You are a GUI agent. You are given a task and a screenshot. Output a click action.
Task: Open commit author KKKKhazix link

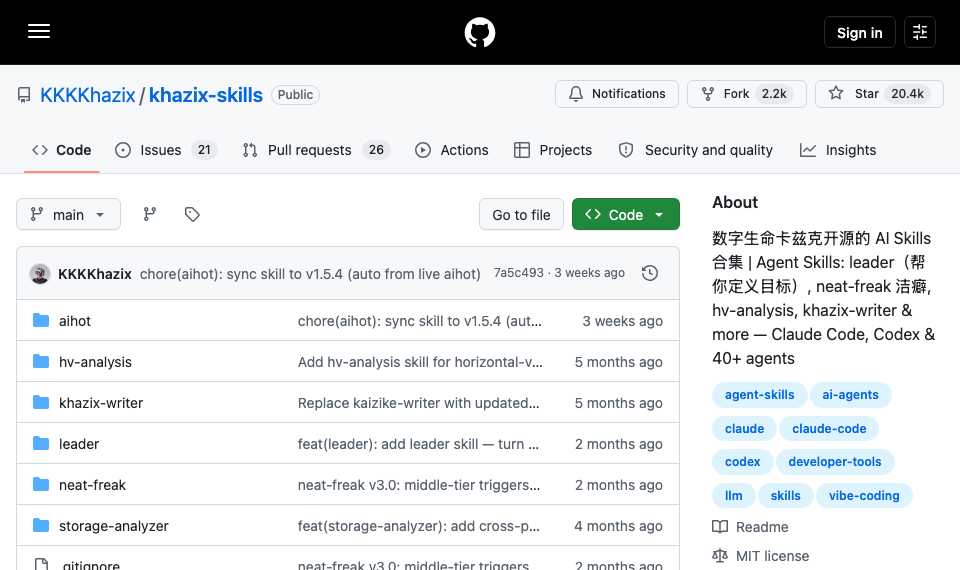click(x=95, y=274)
